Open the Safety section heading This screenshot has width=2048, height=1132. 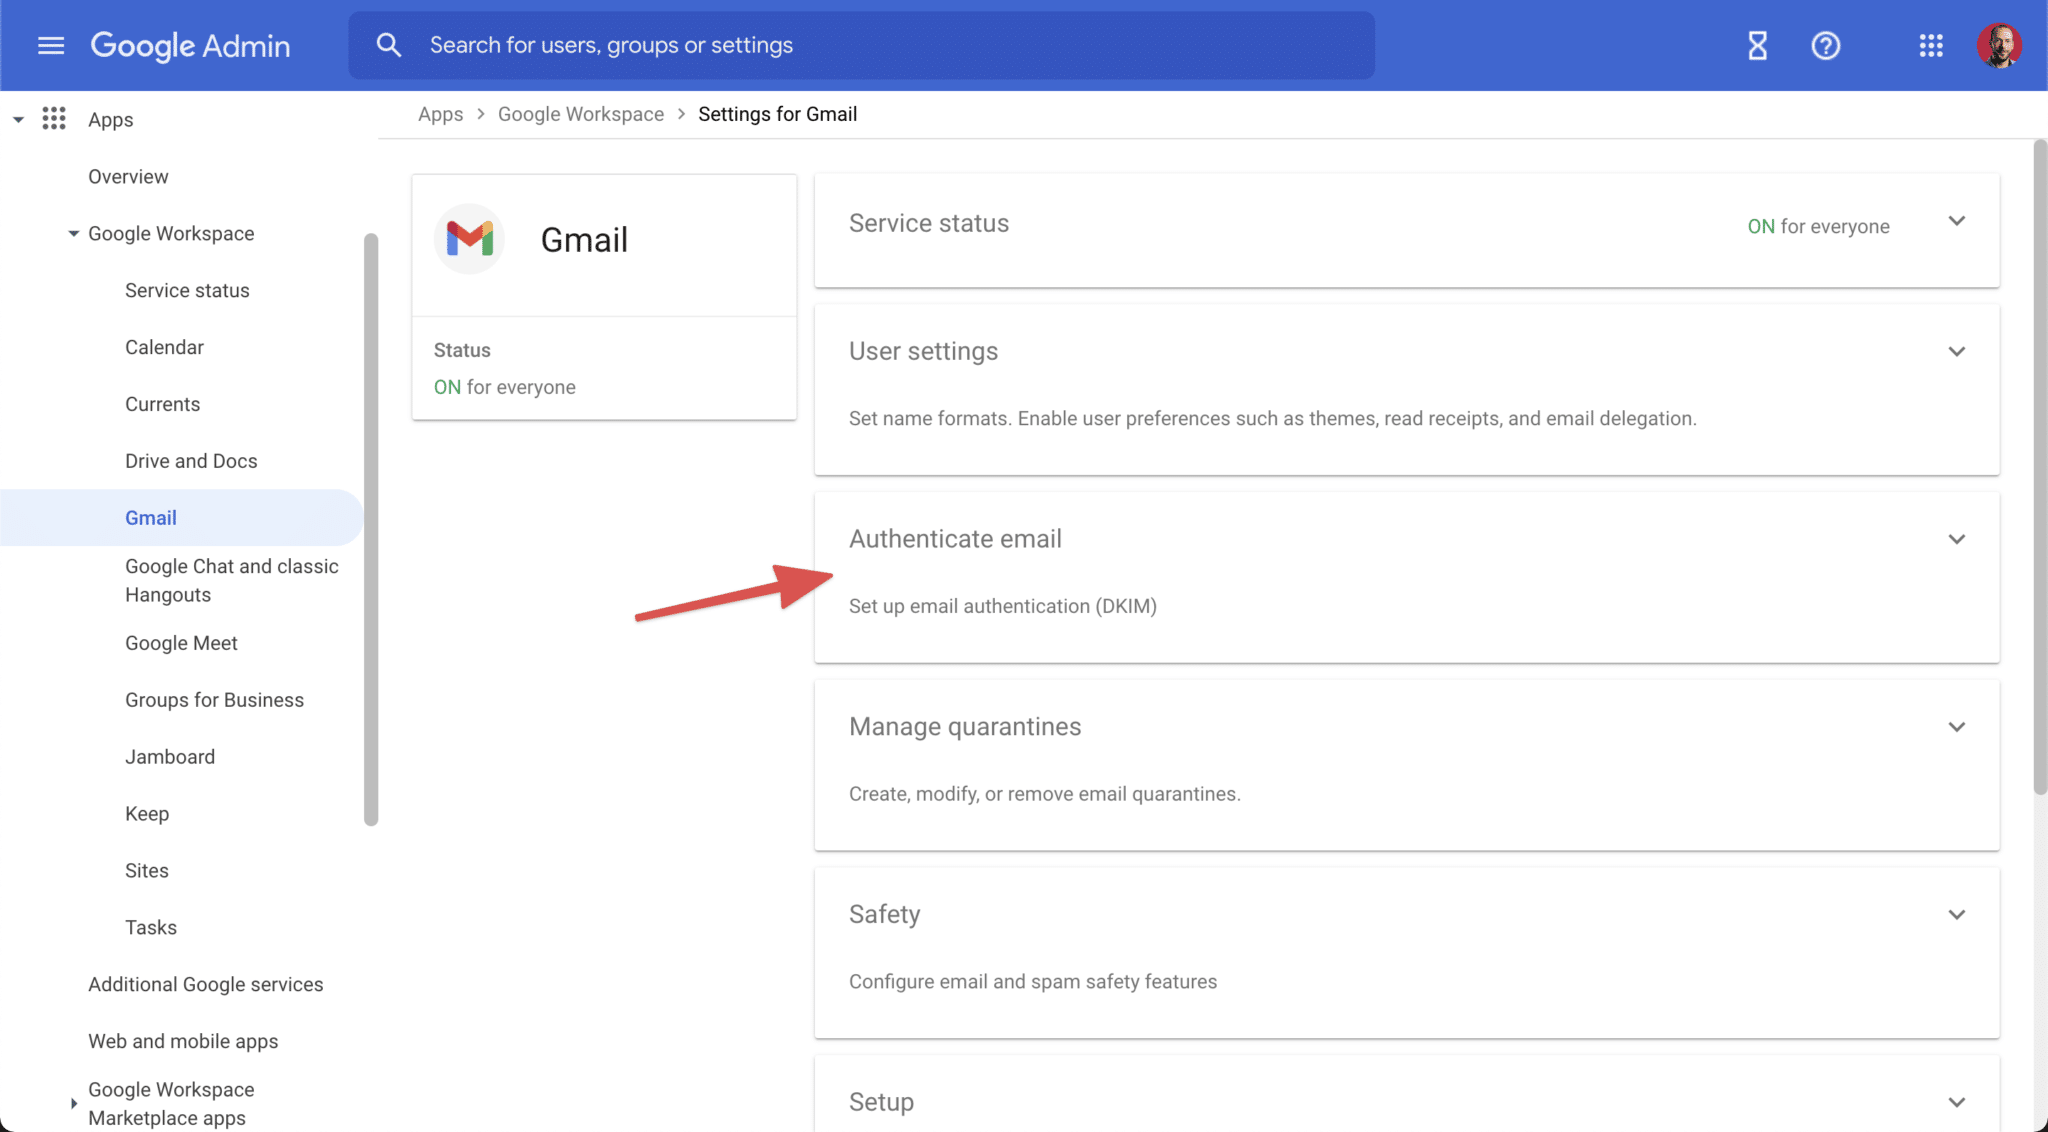click(x=884, y=914)
